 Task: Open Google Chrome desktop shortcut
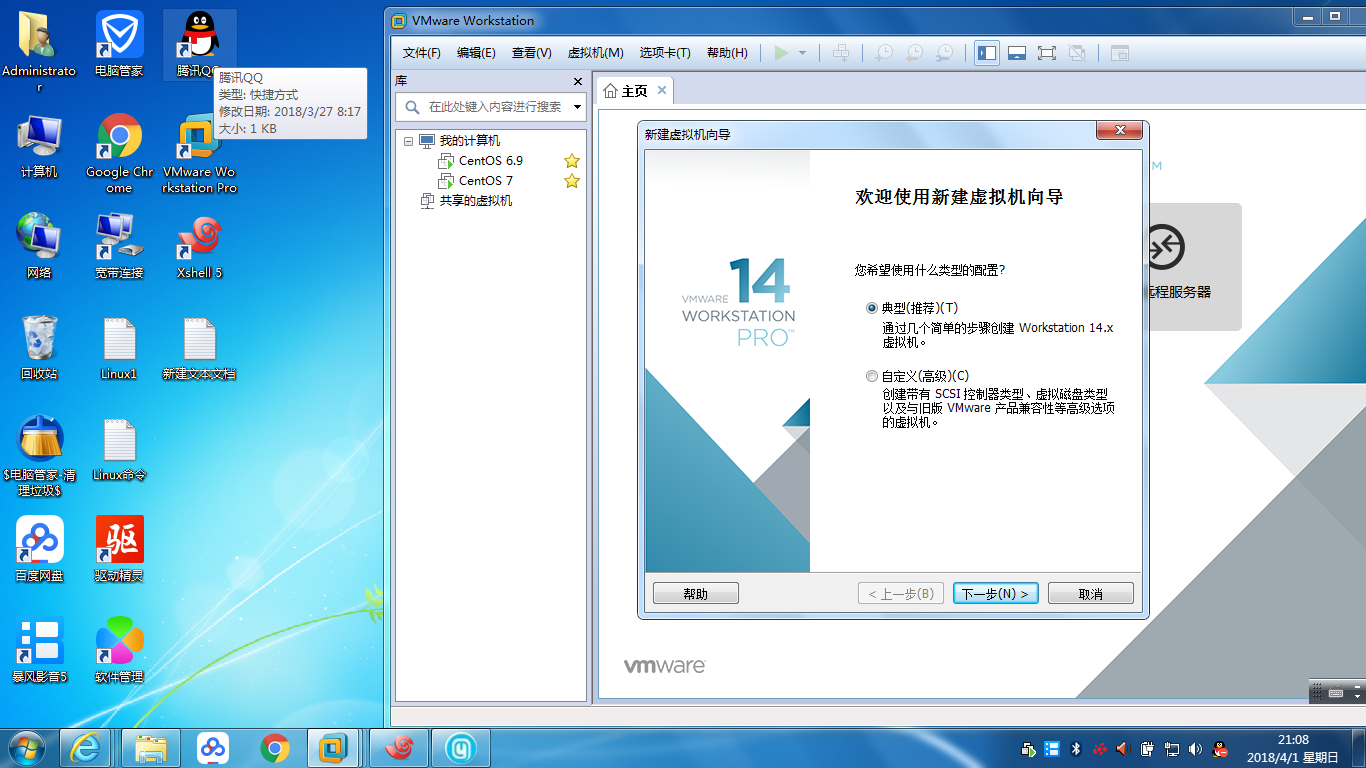[119, 153]
